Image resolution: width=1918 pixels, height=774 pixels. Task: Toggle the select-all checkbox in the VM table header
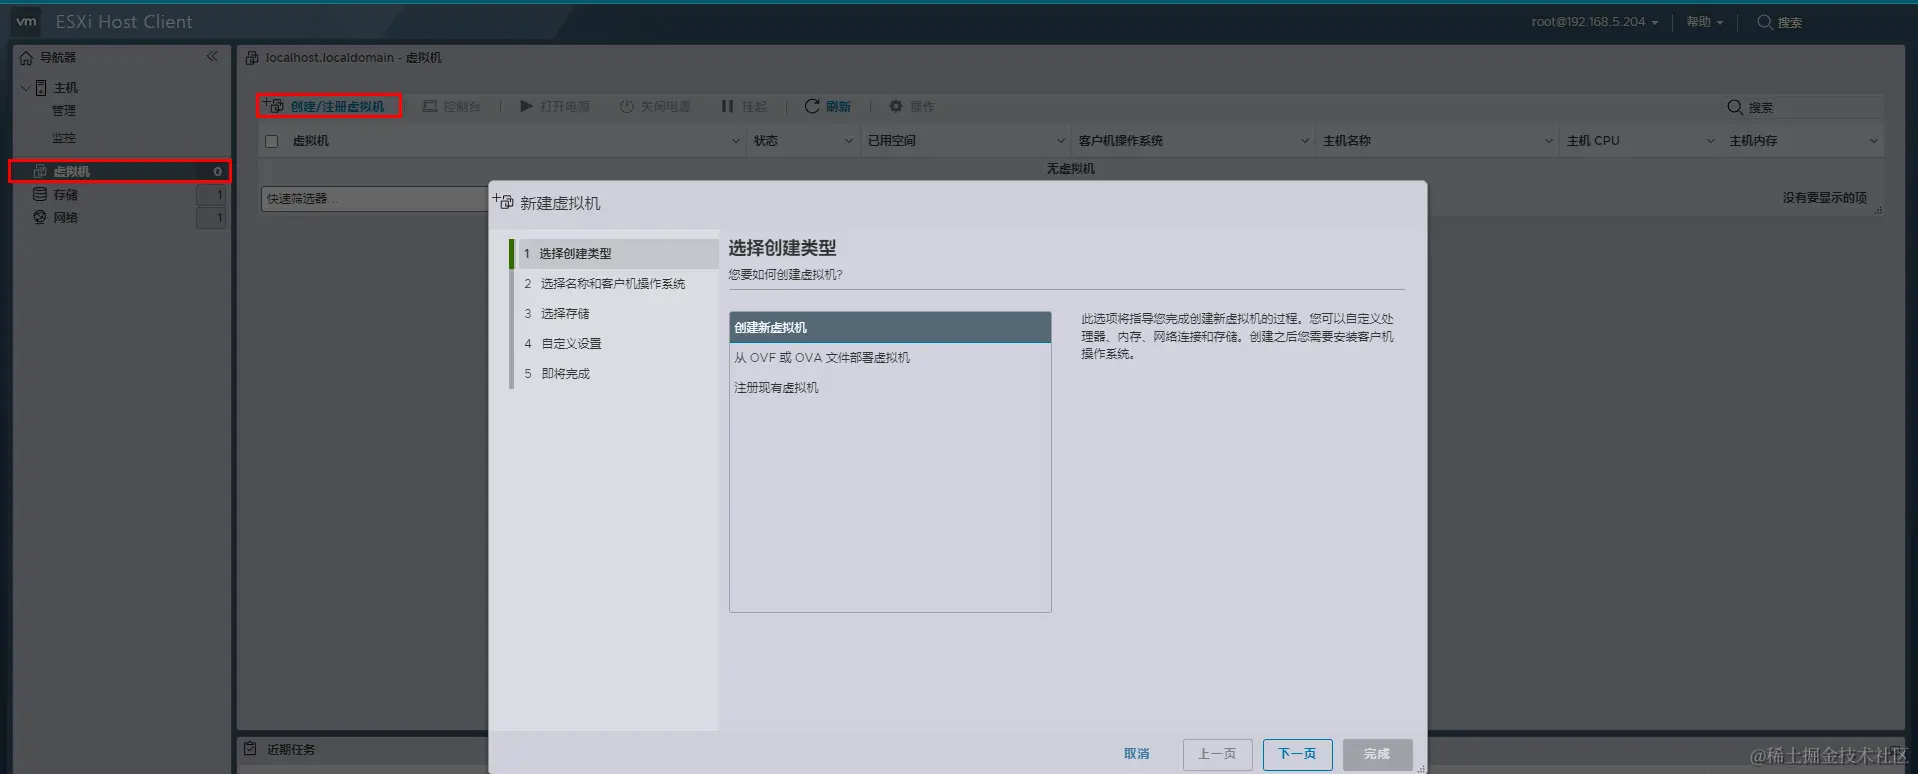click(x=271, y=141)
